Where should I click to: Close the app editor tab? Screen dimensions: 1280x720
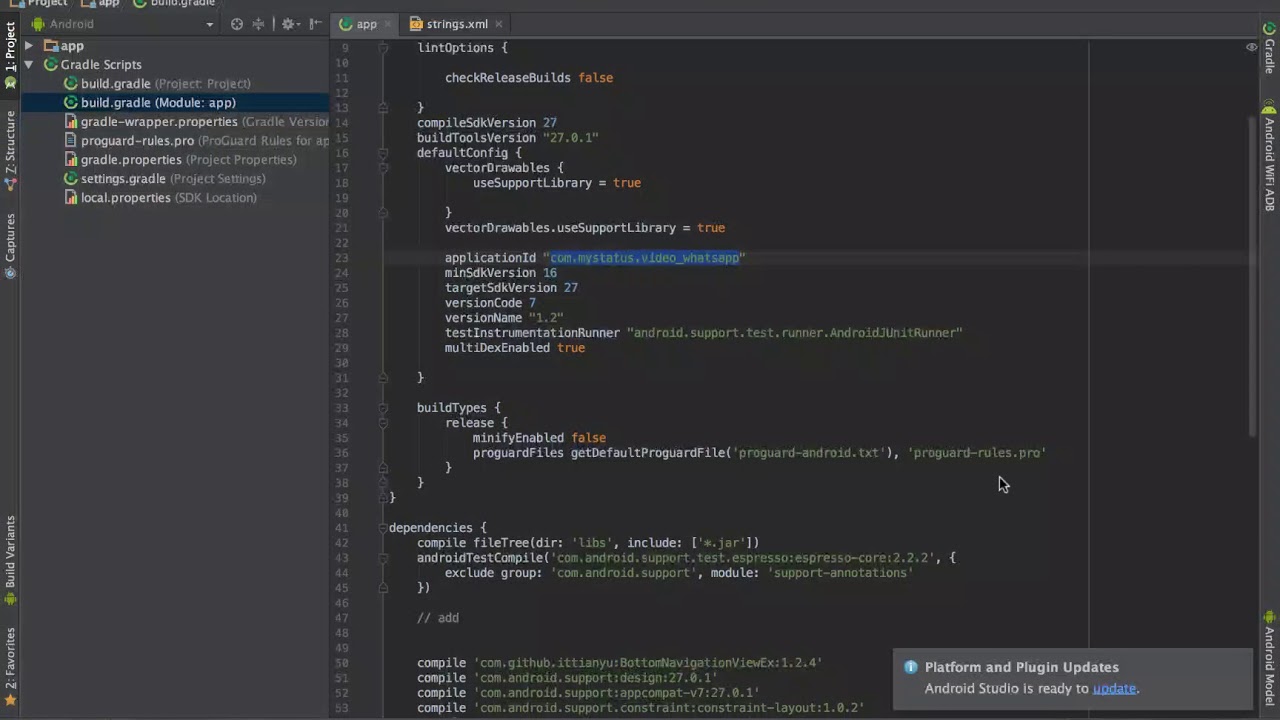[x=388, y=24]
